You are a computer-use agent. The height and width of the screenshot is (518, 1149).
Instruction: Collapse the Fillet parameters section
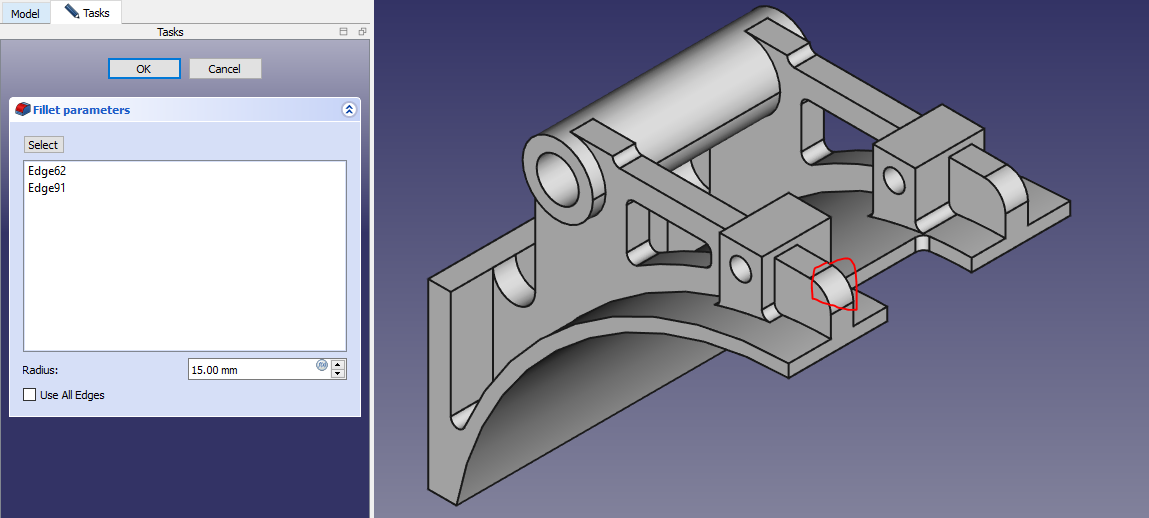(x=348, y=110)
